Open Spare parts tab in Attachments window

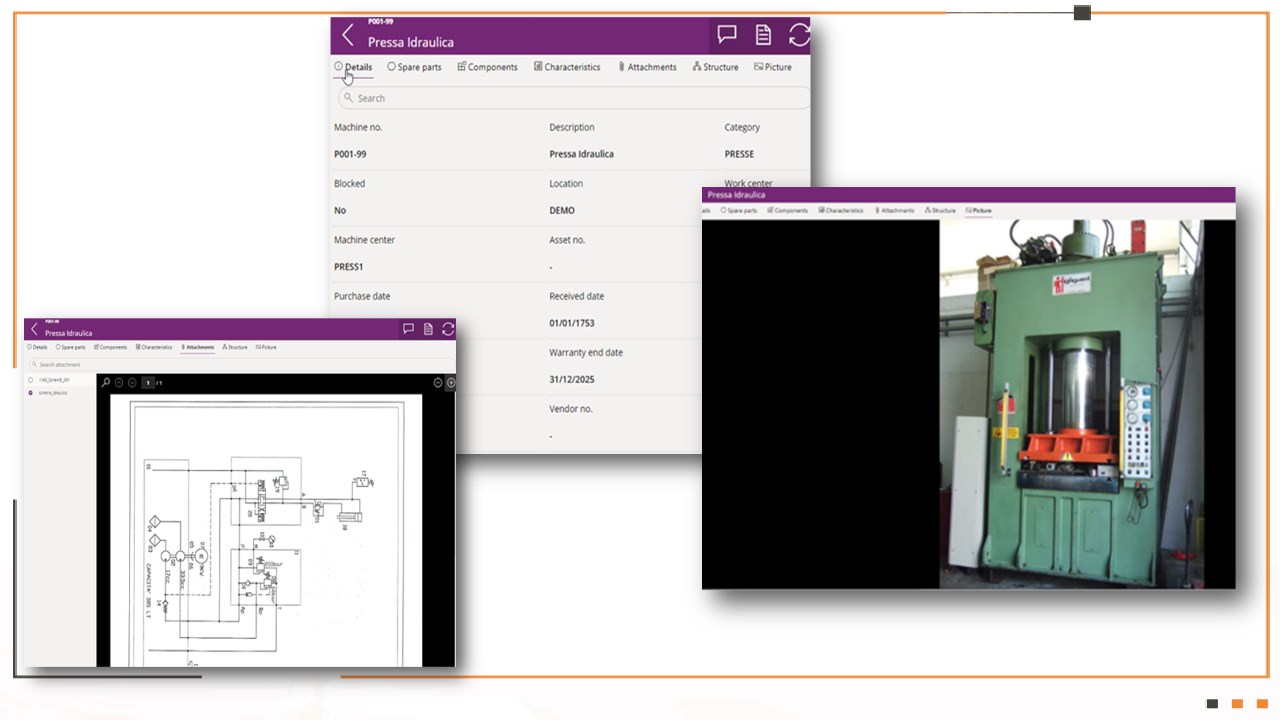71,347
